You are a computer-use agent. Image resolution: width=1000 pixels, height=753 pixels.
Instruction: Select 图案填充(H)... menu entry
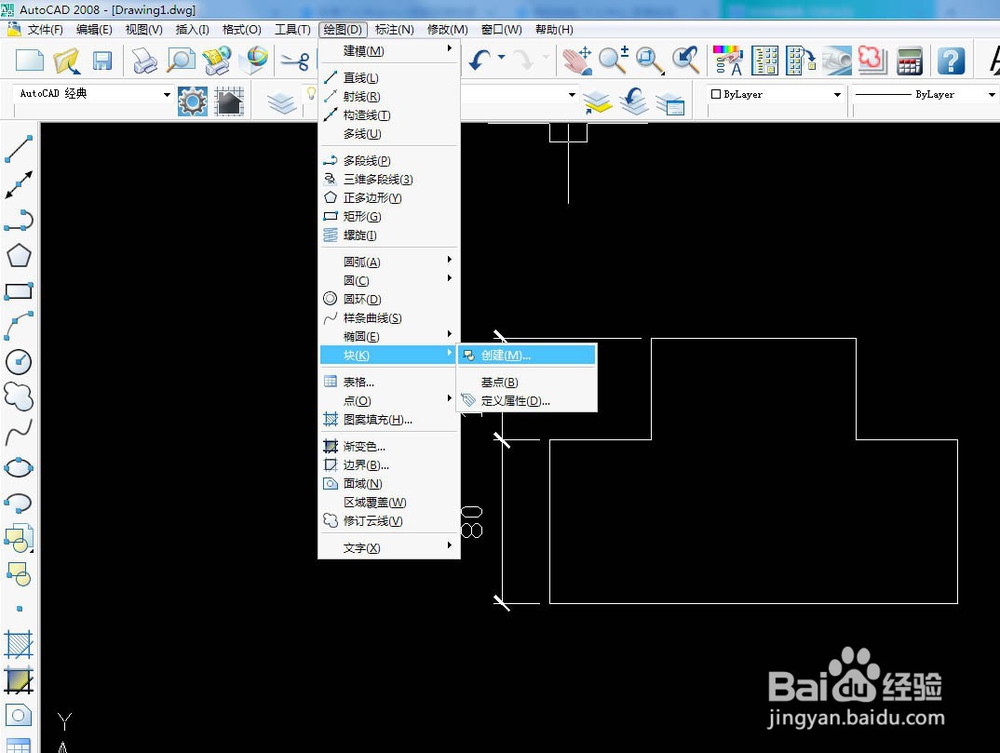coord(389,420)
